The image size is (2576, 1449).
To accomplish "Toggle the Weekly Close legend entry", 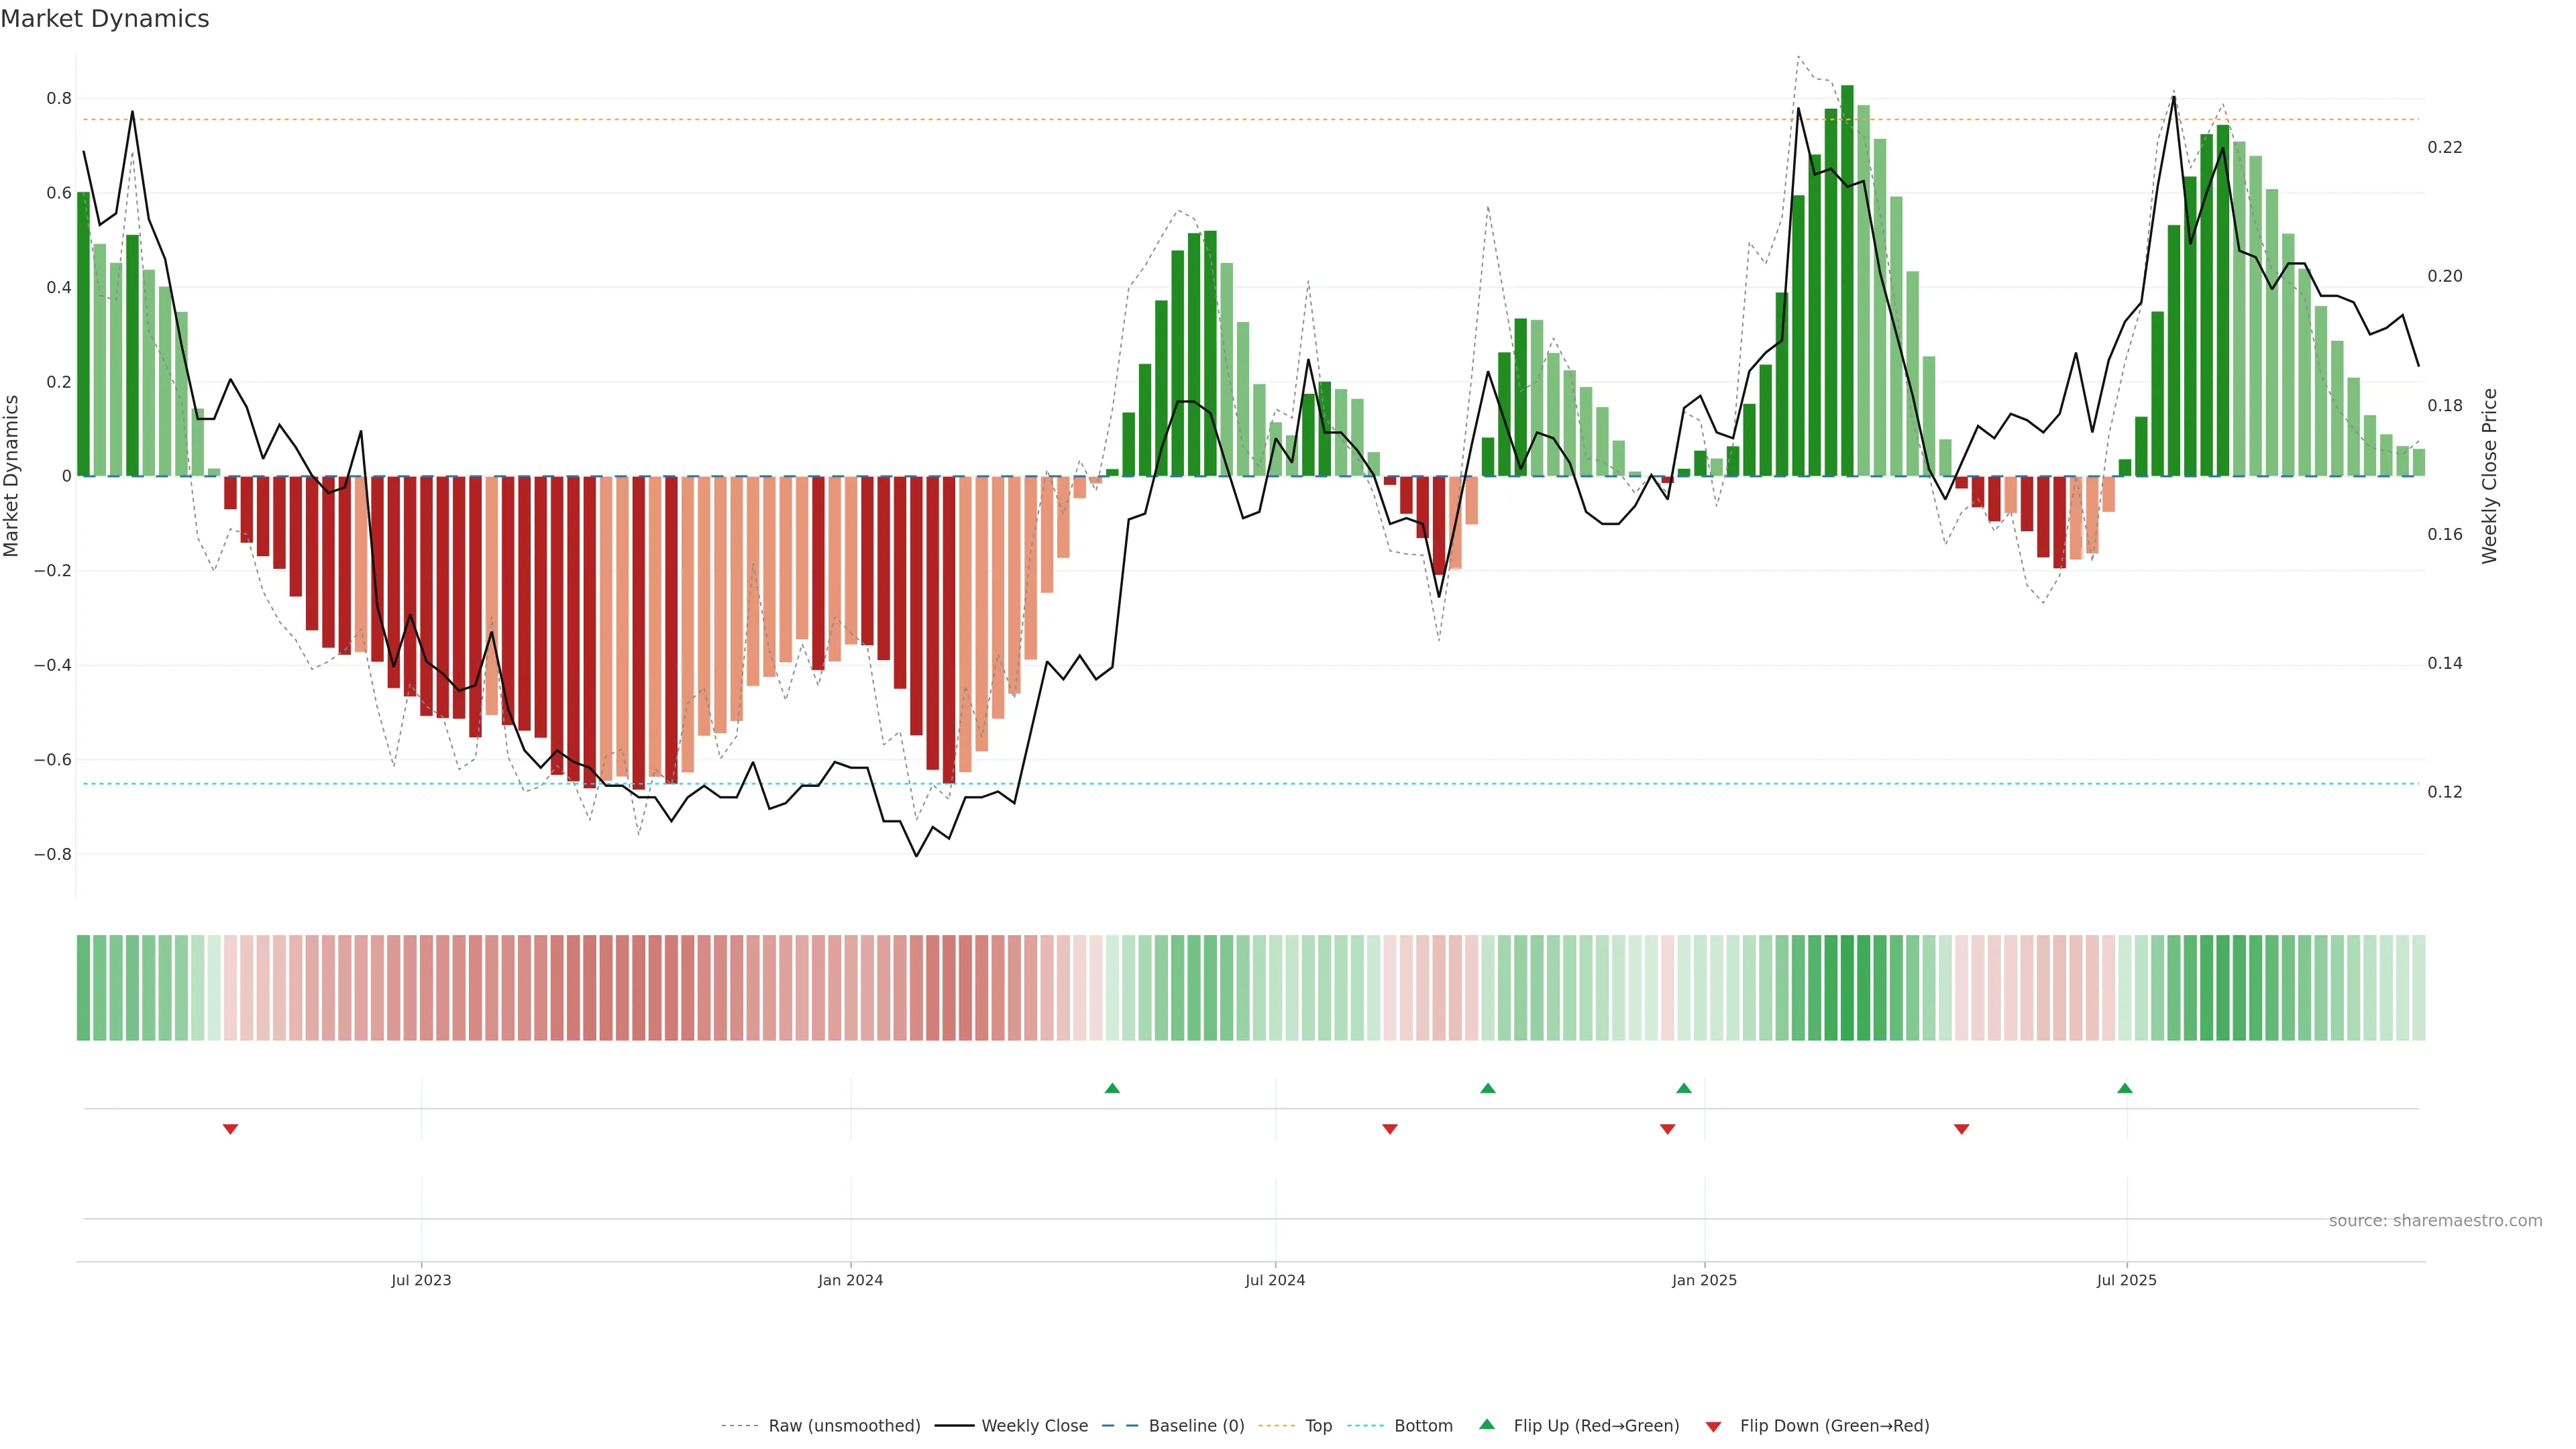I will click(x=1034, y=1426).
